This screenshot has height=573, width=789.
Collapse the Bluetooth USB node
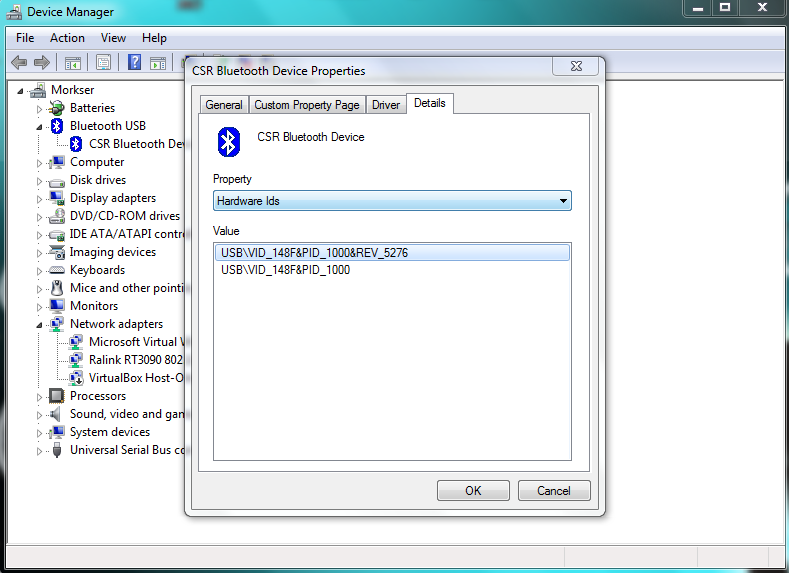pos(39,127)
